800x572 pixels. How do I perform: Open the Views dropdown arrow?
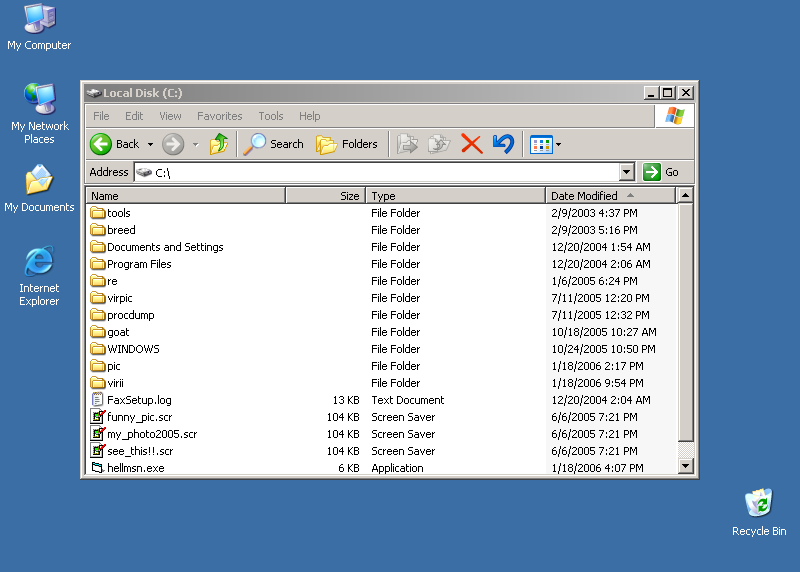(x=559, y=145)
